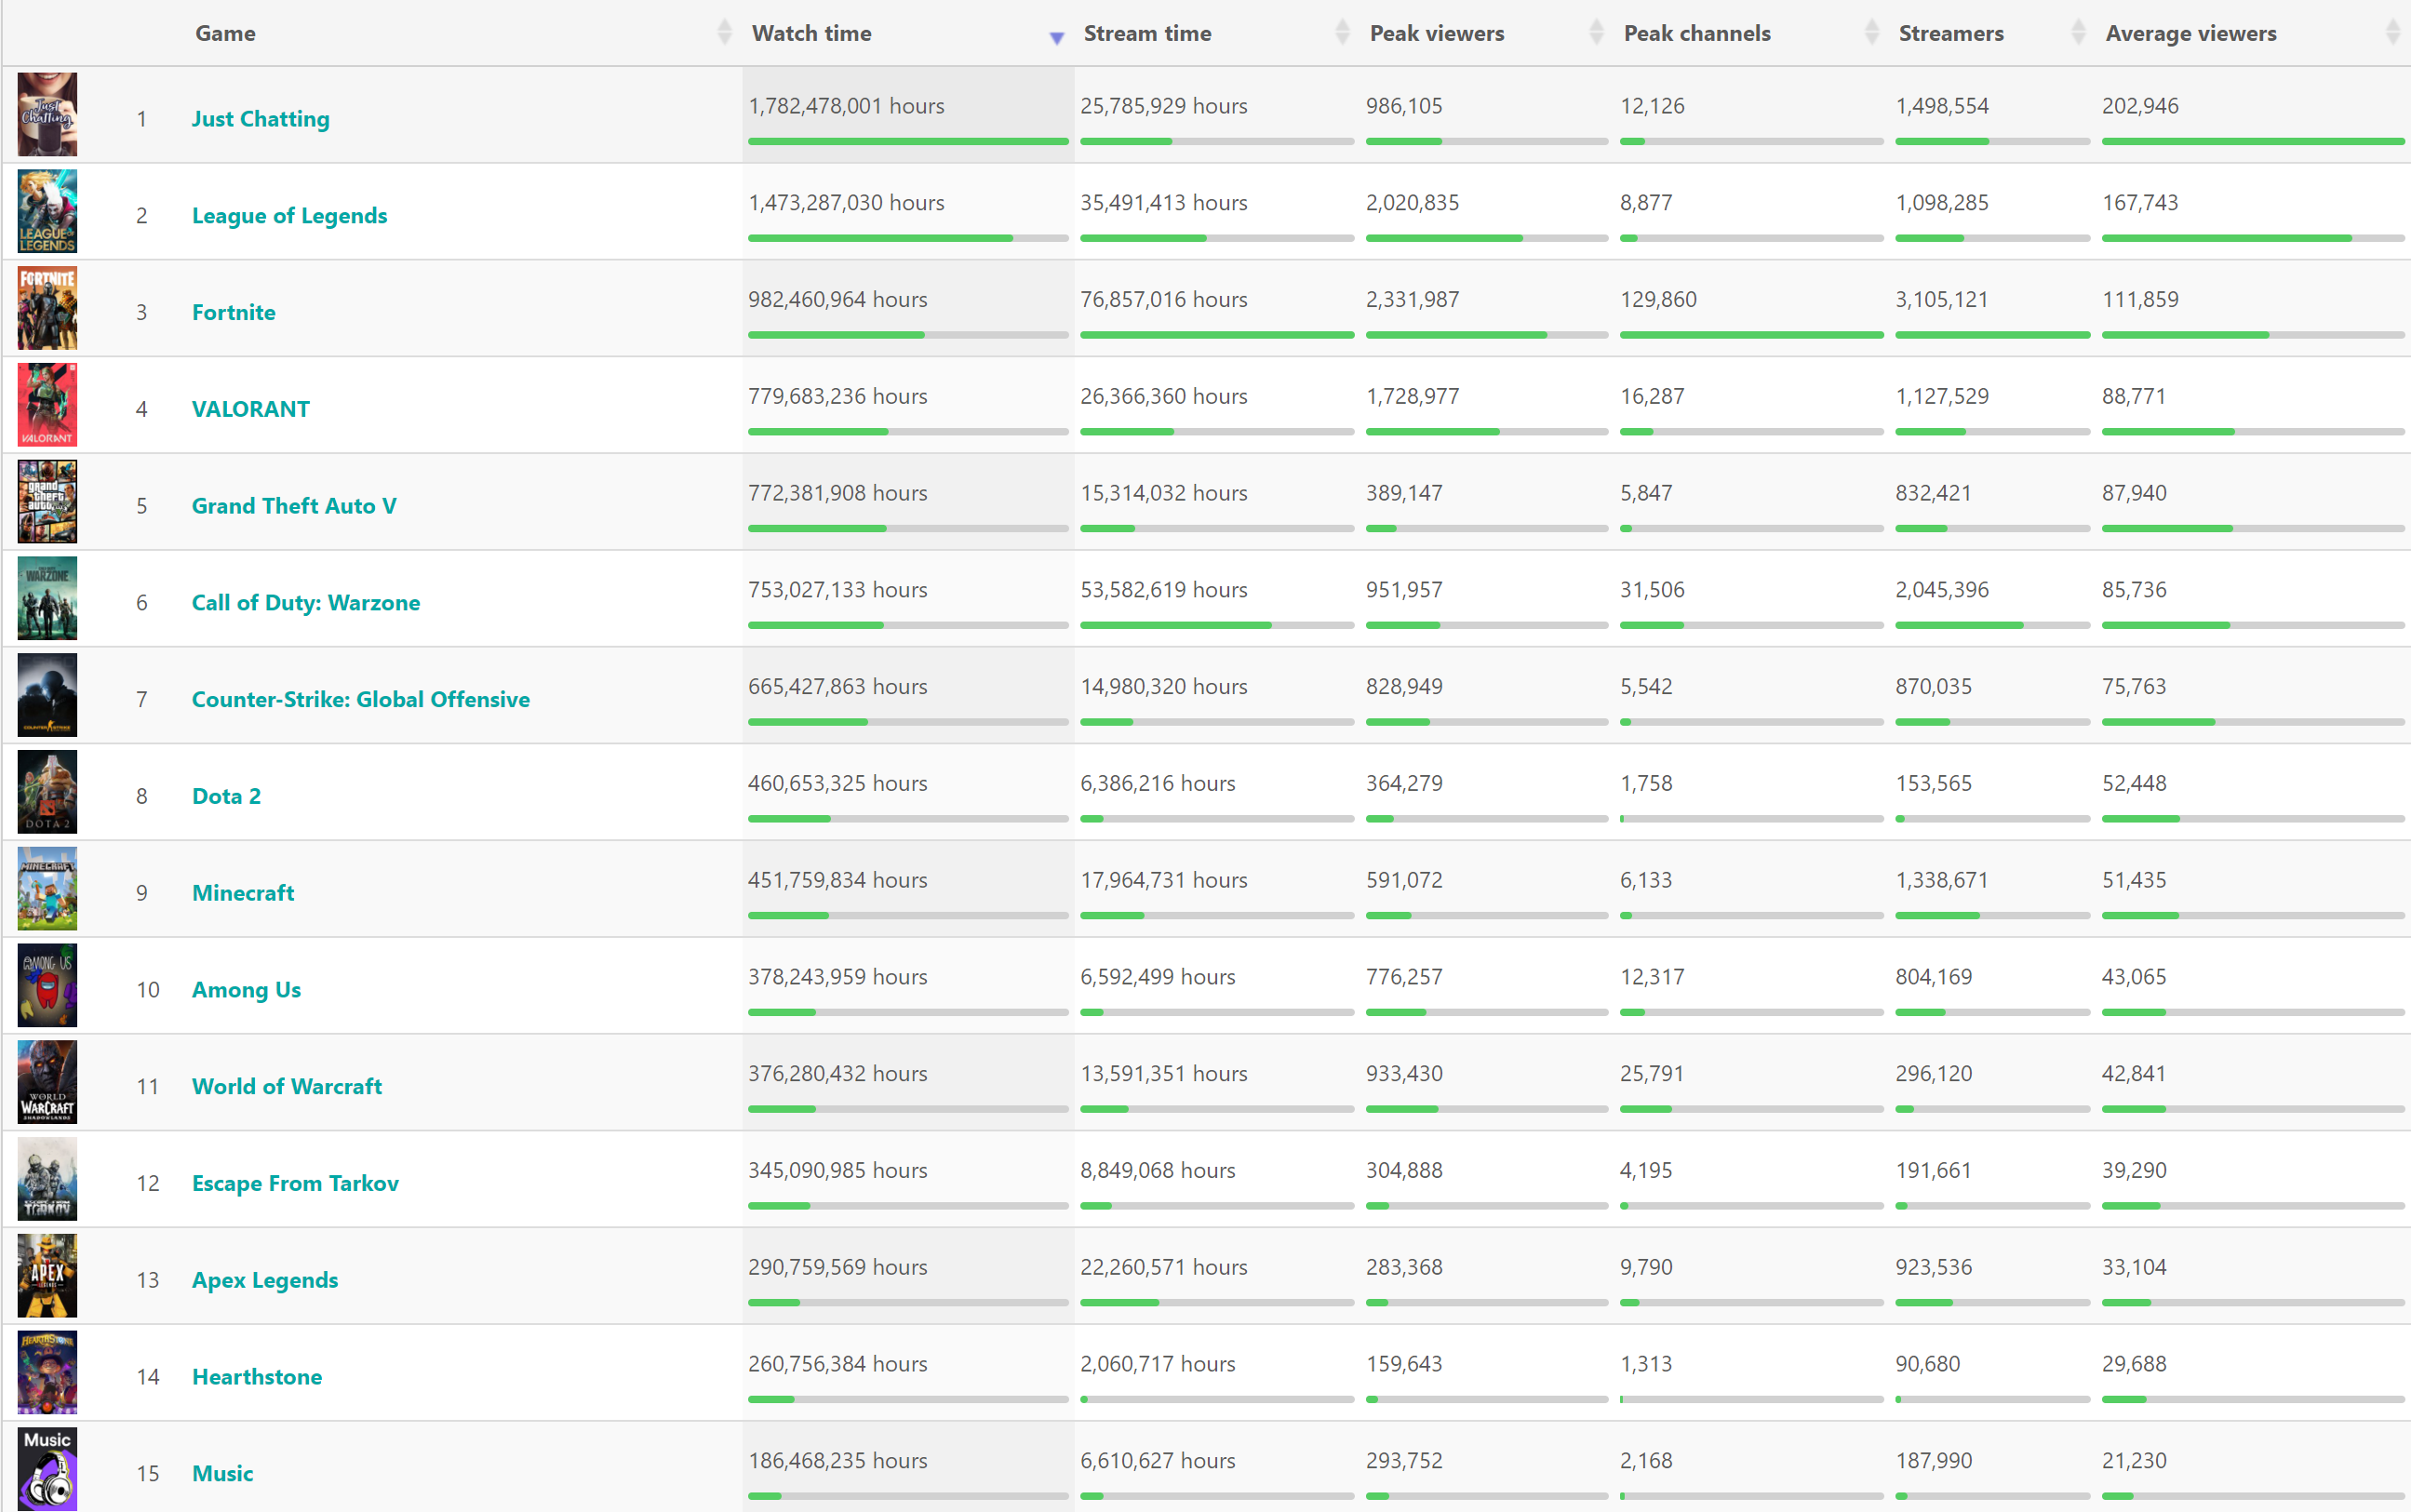Open the Minecraft cover thumbnail
Image resolution: width=2411 pixels, height=1512 pixels.
point(47,889)
